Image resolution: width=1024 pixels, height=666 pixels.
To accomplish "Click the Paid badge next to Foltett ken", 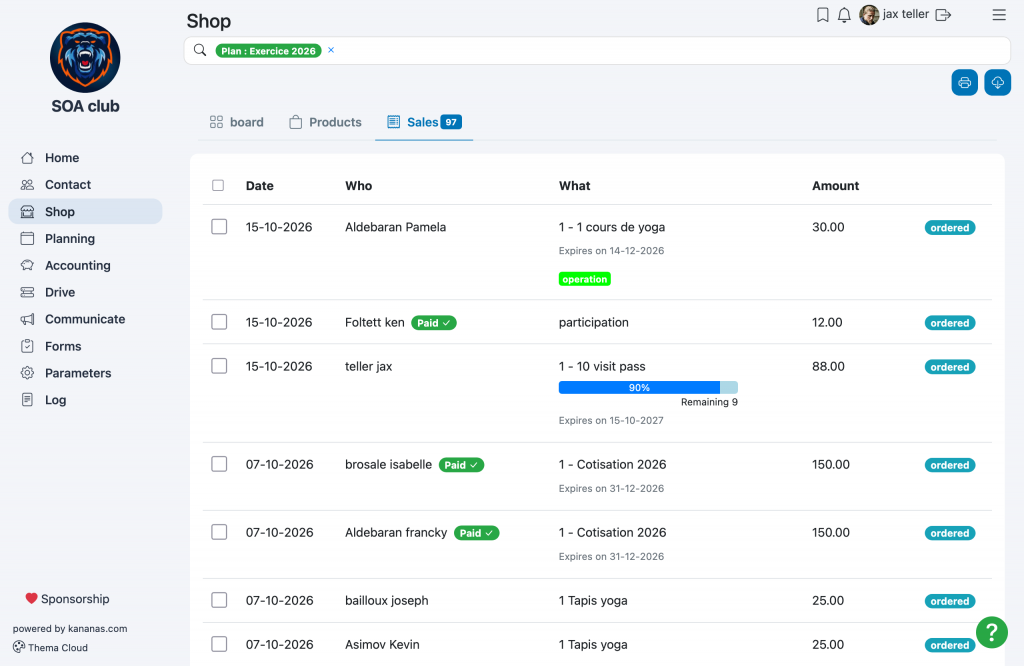I will point(434,323).
